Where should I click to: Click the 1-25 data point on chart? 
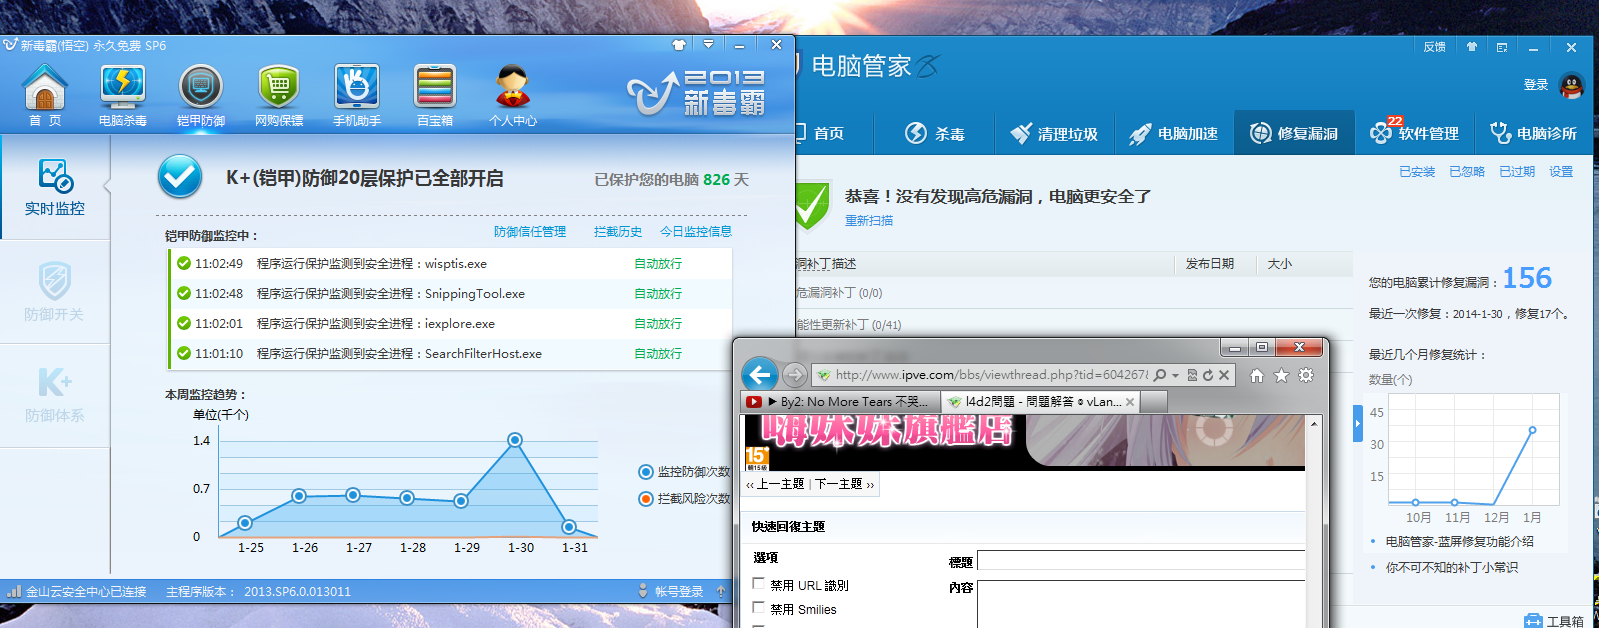(245, 523)
